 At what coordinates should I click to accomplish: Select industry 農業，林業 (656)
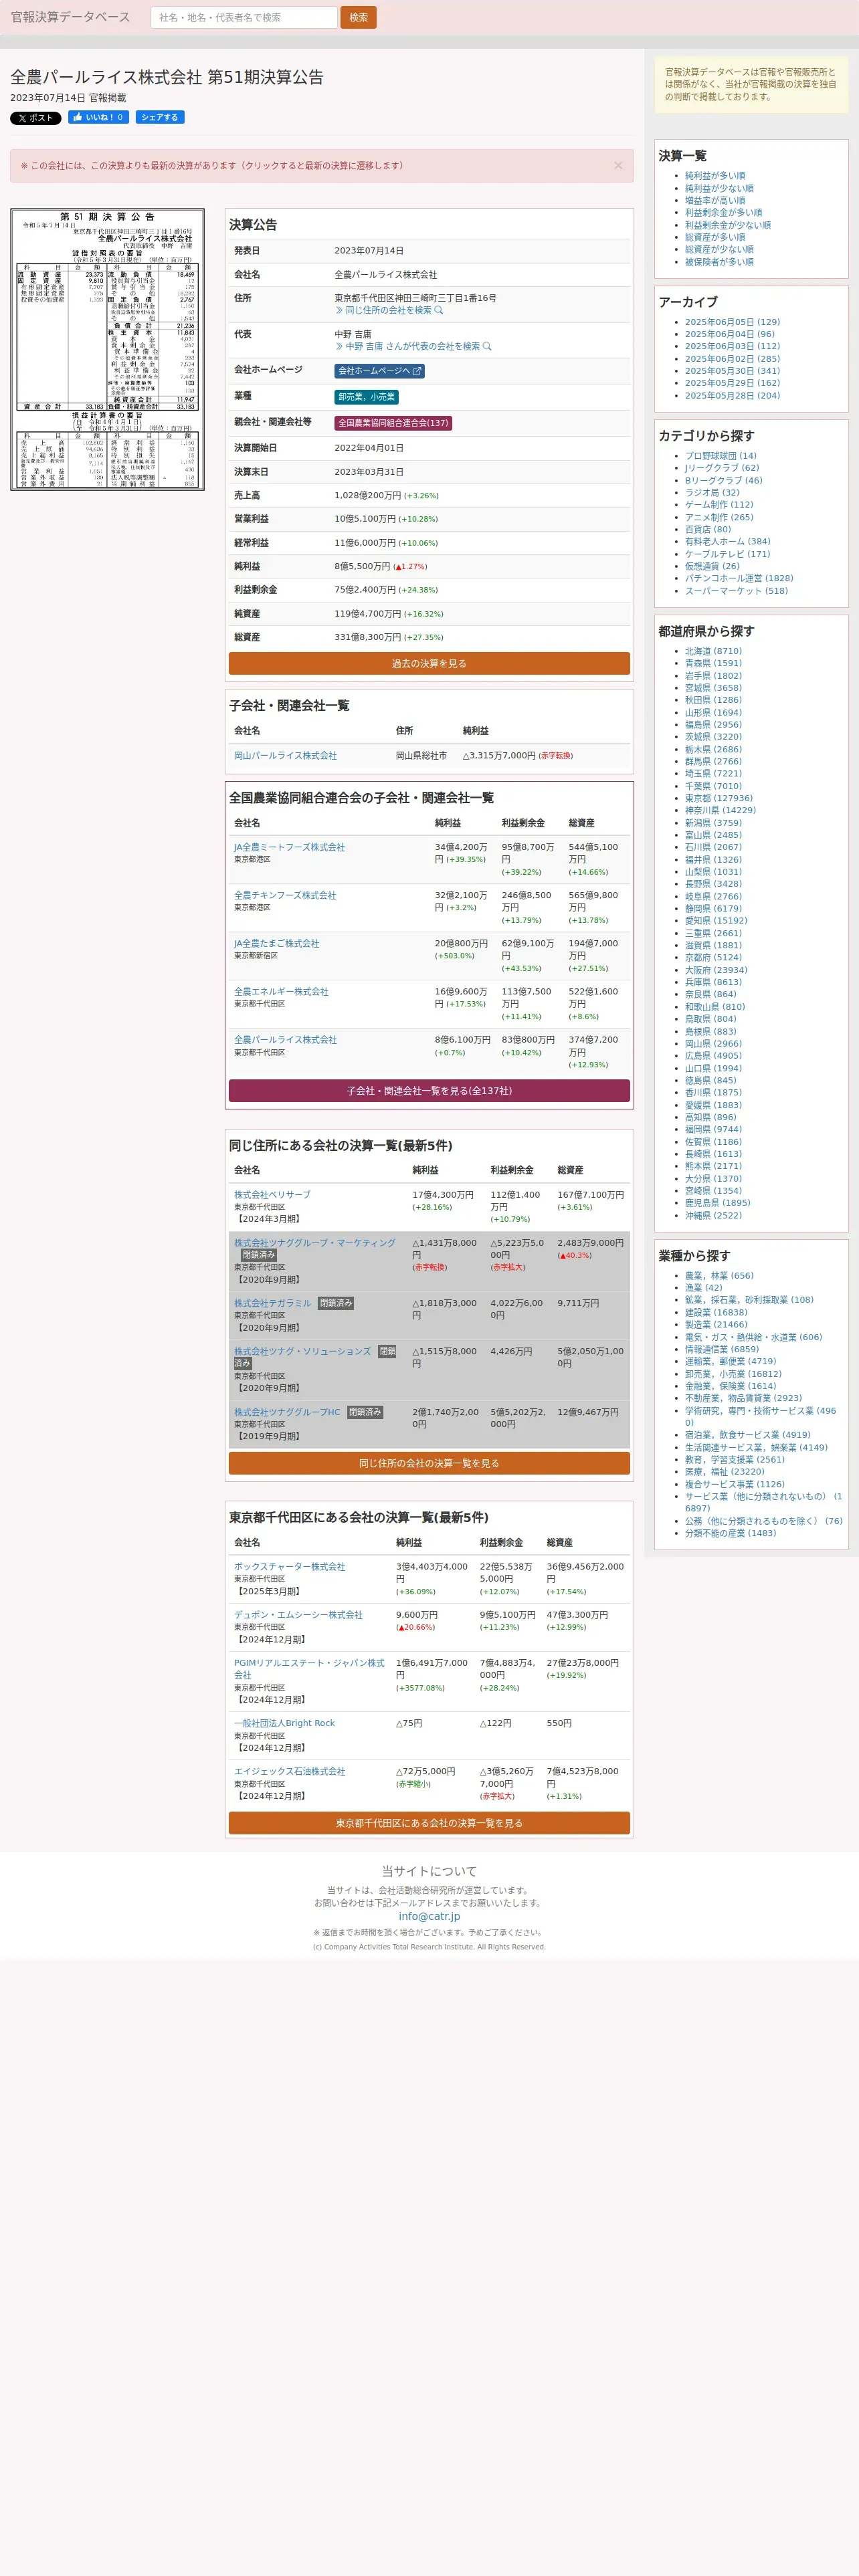[x=719, y=1276]
